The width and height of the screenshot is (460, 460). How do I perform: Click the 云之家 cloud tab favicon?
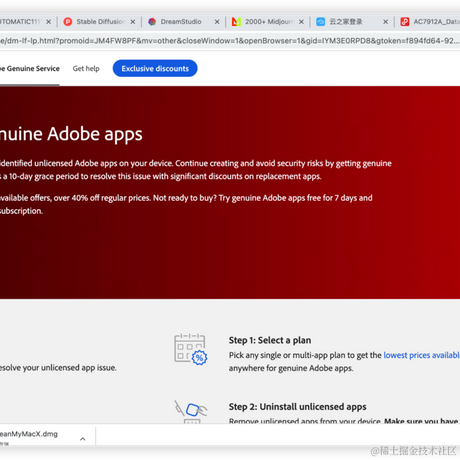pos(321,22)
